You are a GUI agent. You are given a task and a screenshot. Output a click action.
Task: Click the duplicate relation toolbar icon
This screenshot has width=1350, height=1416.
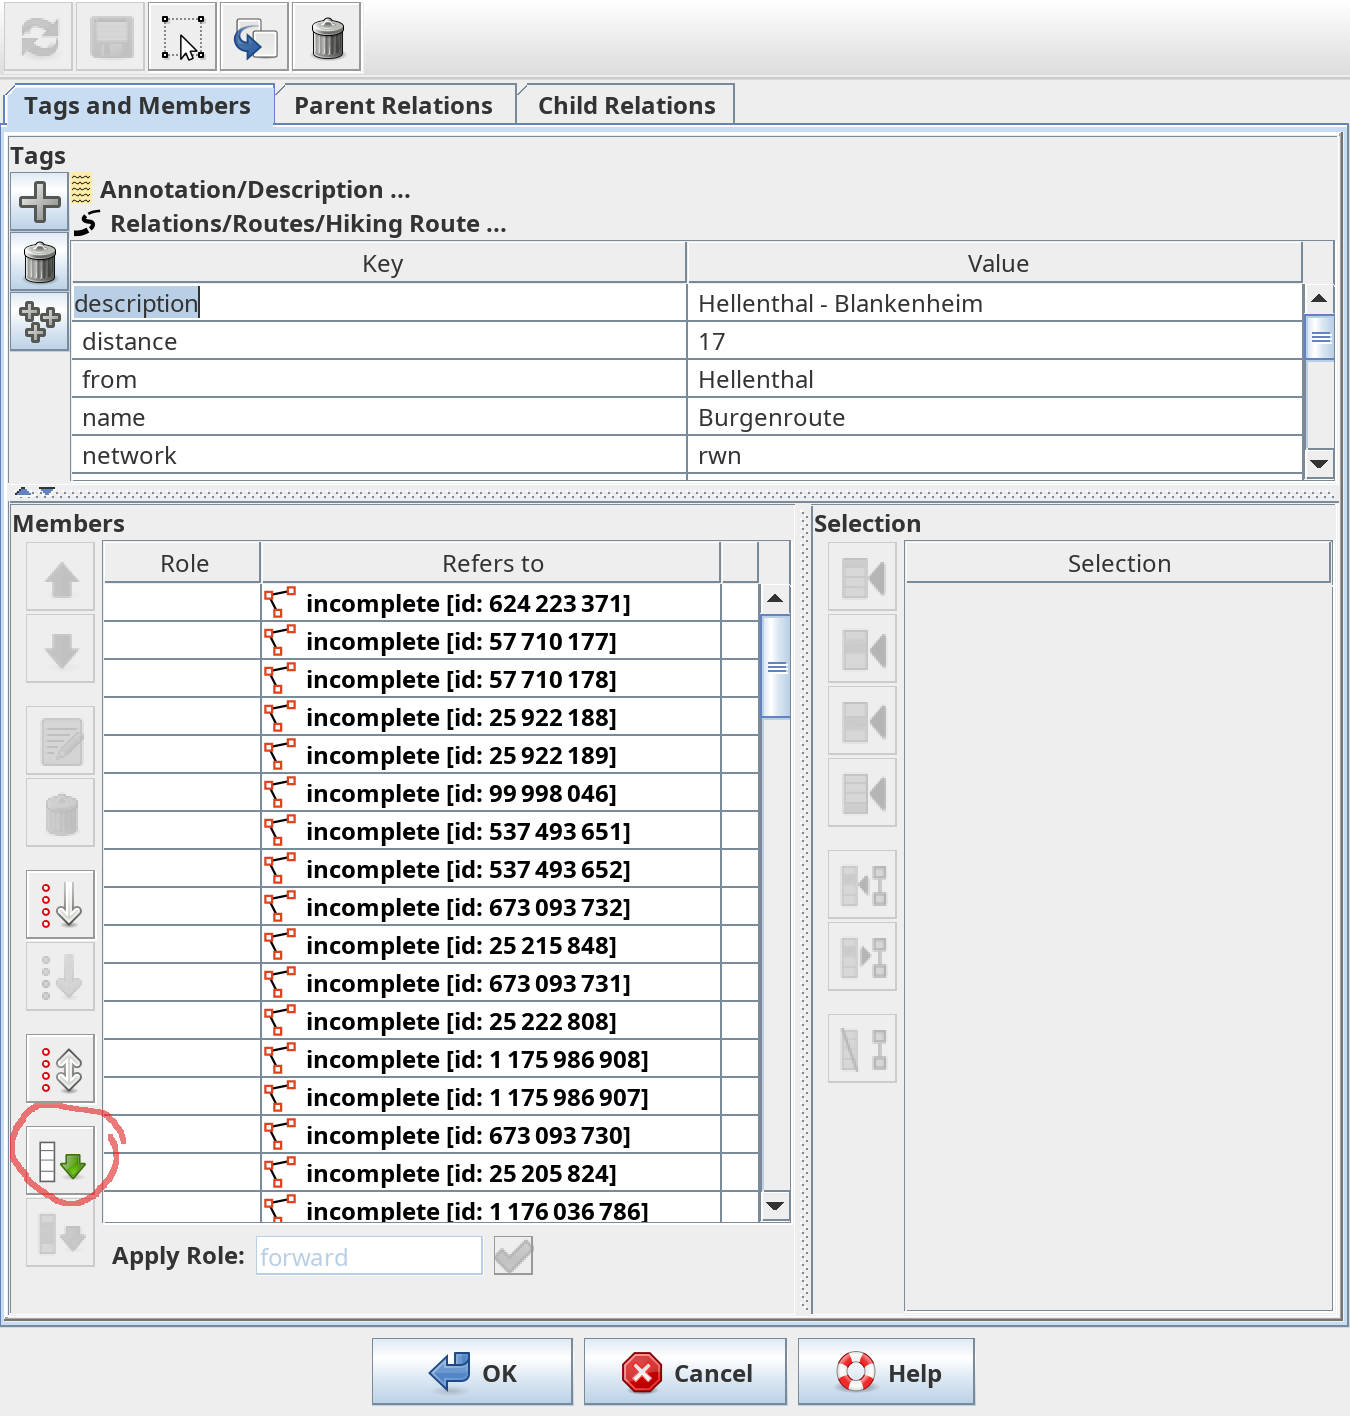pyautogui.click(x=255, y=37)
